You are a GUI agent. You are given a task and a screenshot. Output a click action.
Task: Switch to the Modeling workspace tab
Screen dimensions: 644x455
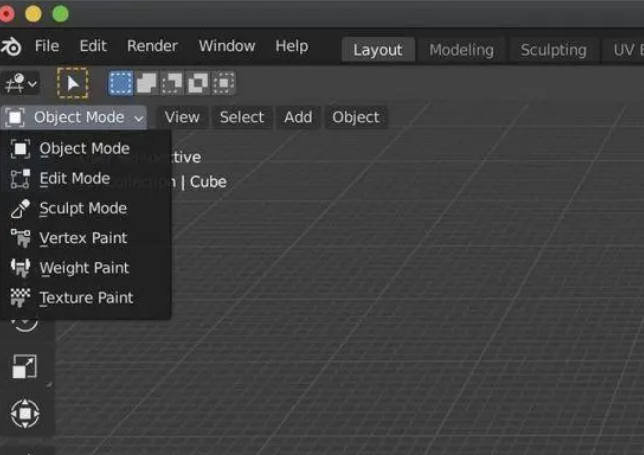461,50
